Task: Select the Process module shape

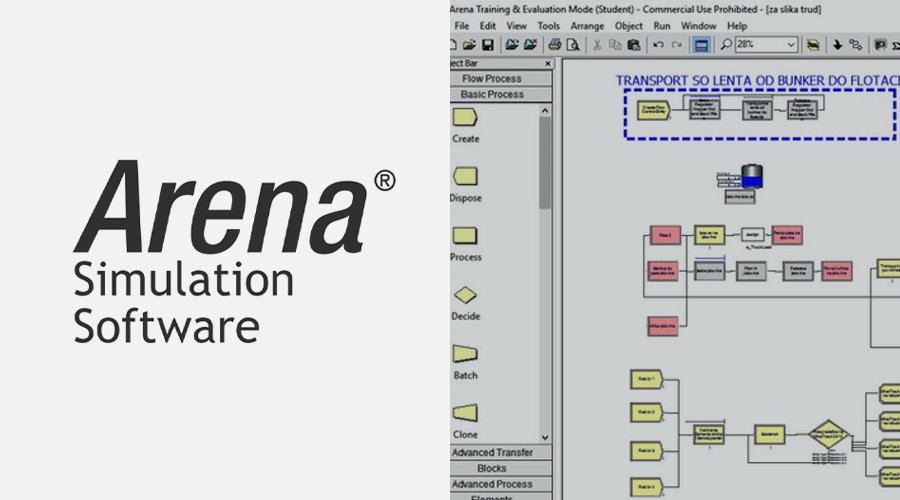Action: (x=465, y=236)
